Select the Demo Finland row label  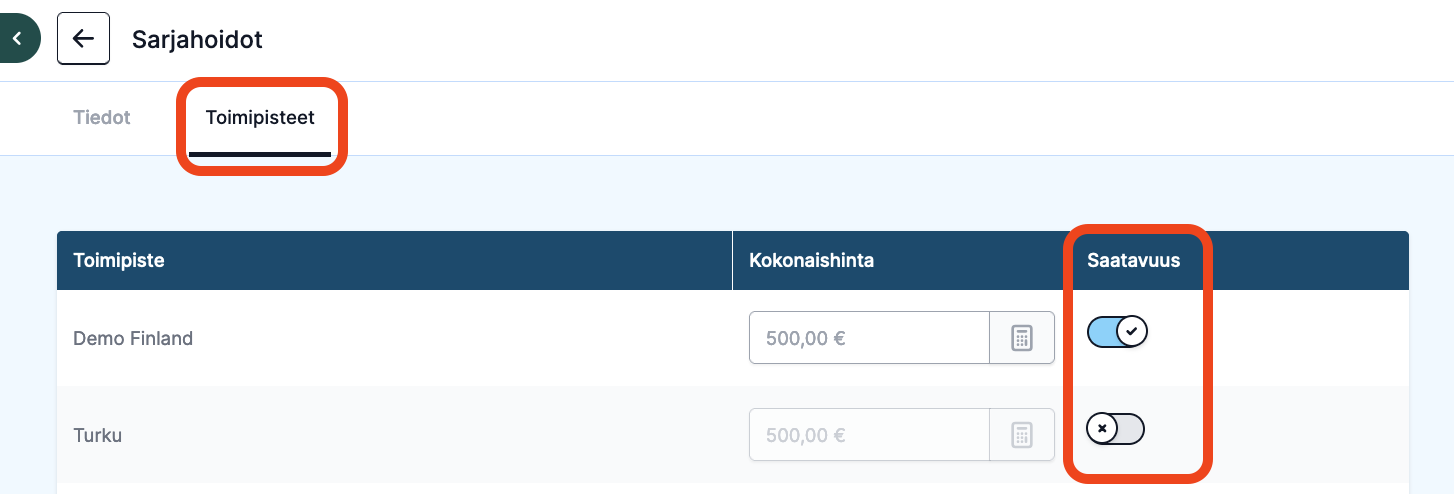coord(133,339)
